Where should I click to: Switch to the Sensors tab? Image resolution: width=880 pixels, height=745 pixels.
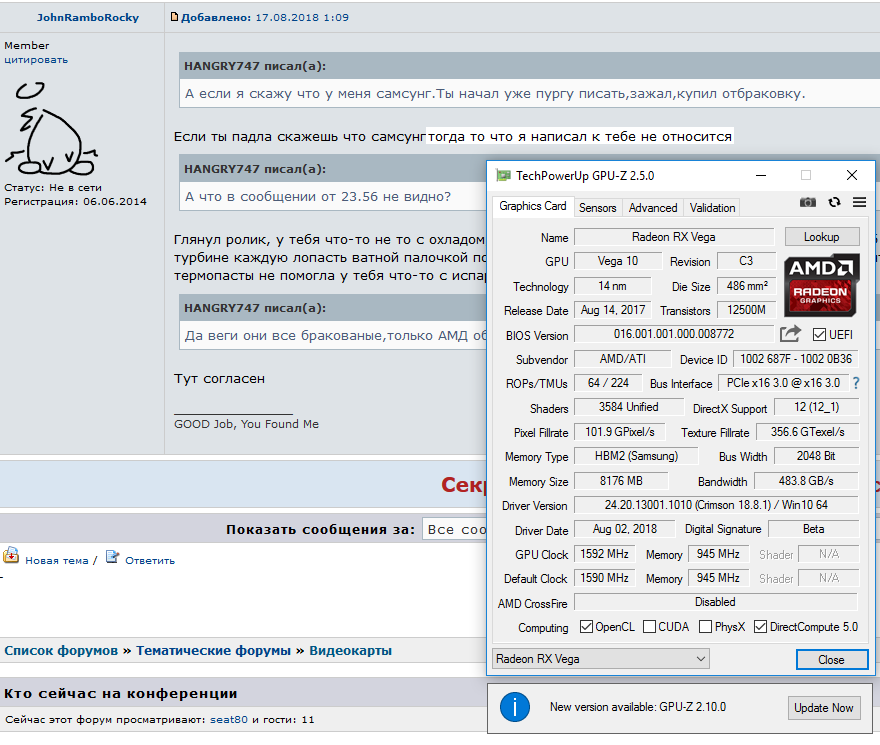tap(597, 208)
